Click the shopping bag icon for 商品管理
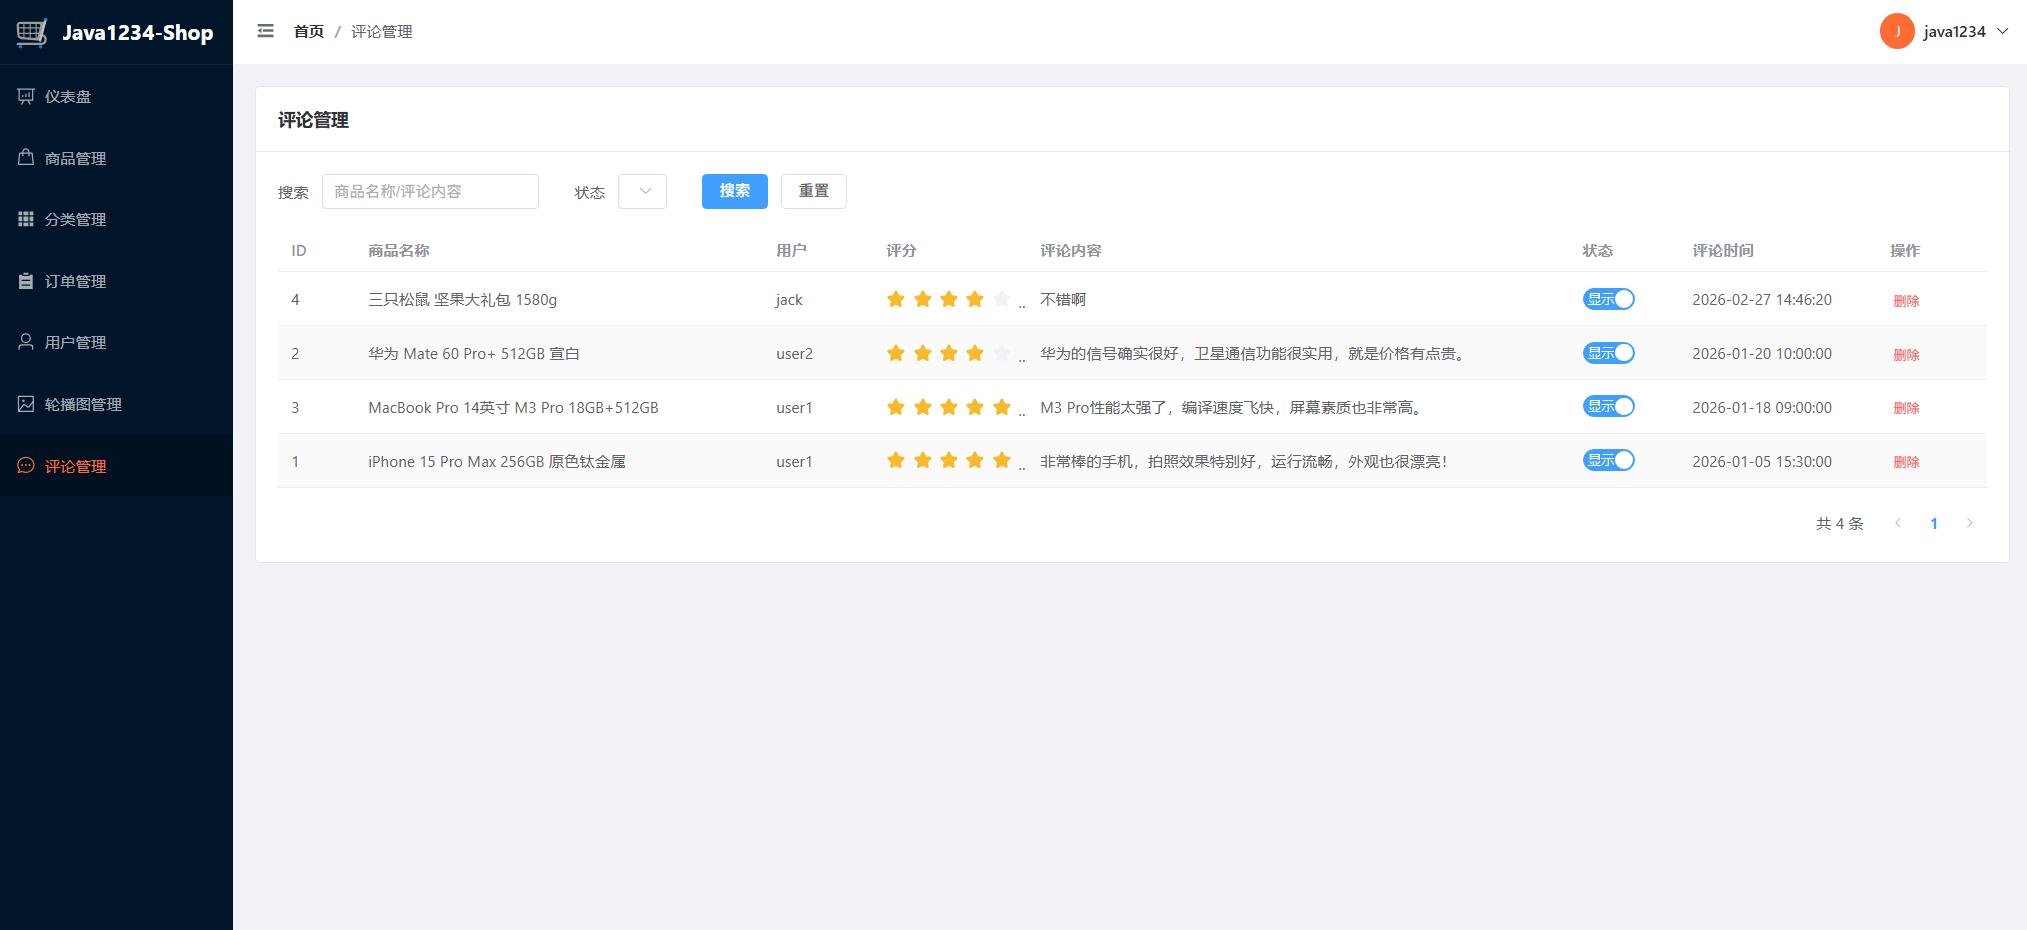This screenshot has height=930, width=2027. tap(26, 158)
